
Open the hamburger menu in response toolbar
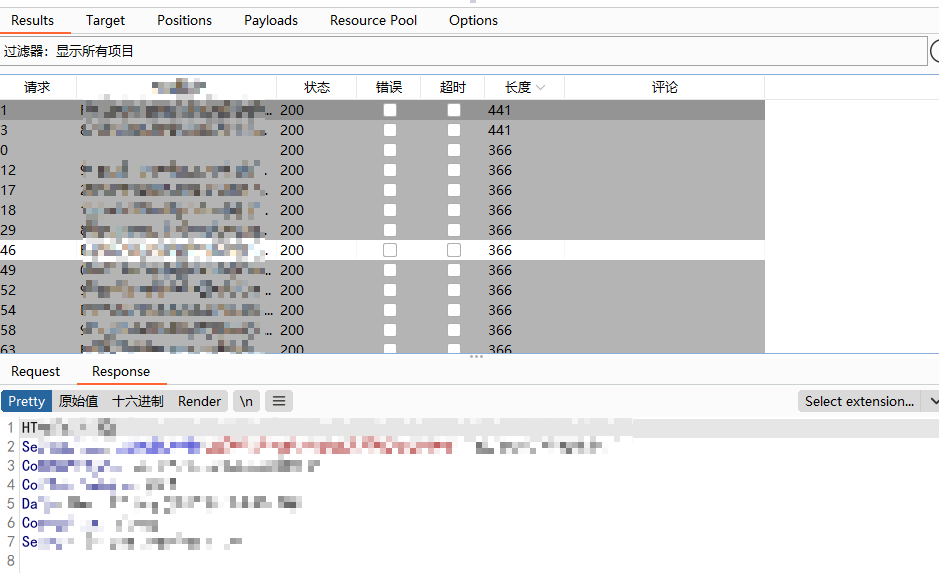click(x=279, y=401)
